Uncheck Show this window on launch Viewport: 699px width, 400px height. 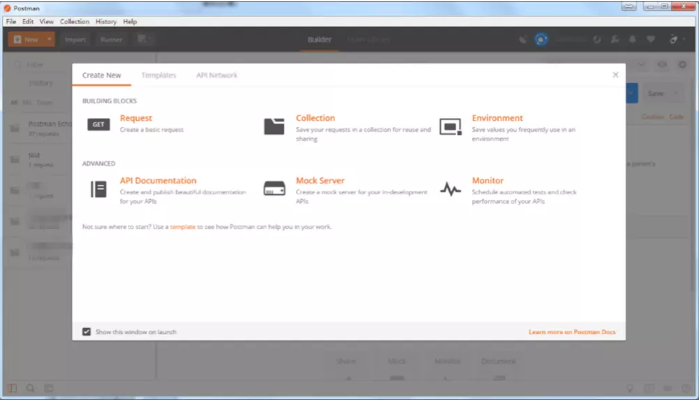coord(86,332)
